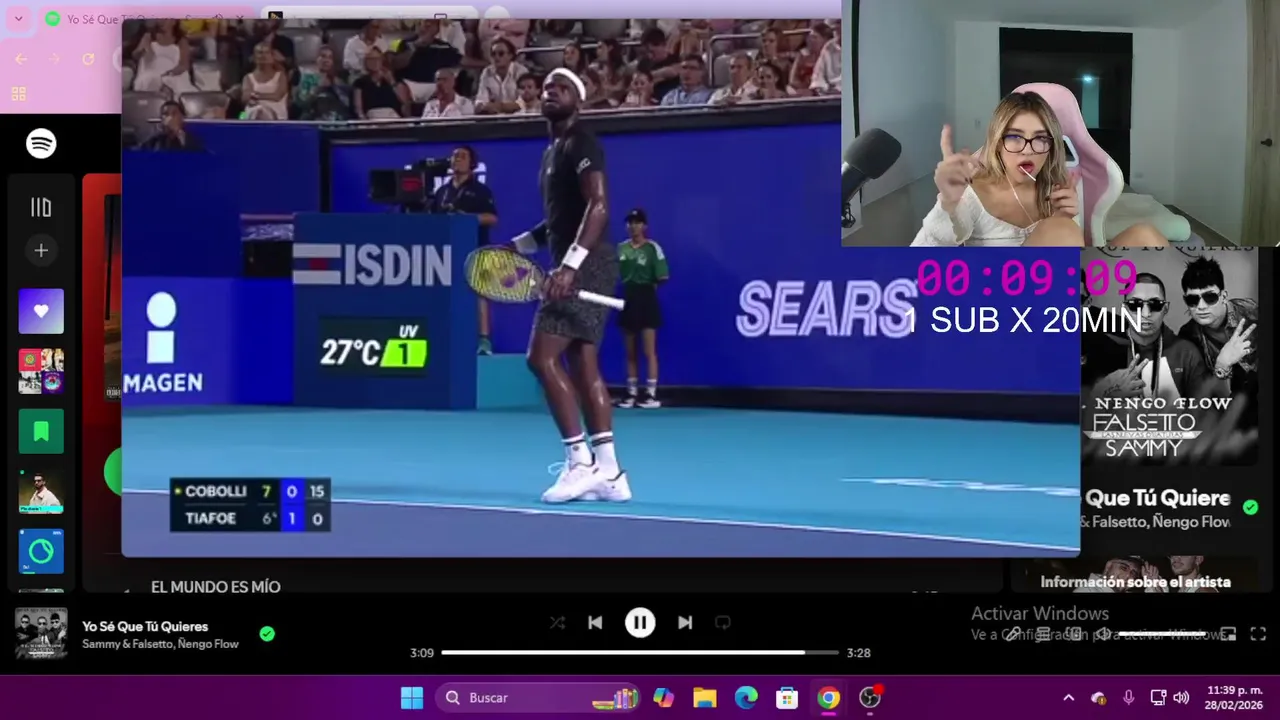Screen dimensions: 1280x720
Task: Open the Windows Start menu
Action: 412,698
